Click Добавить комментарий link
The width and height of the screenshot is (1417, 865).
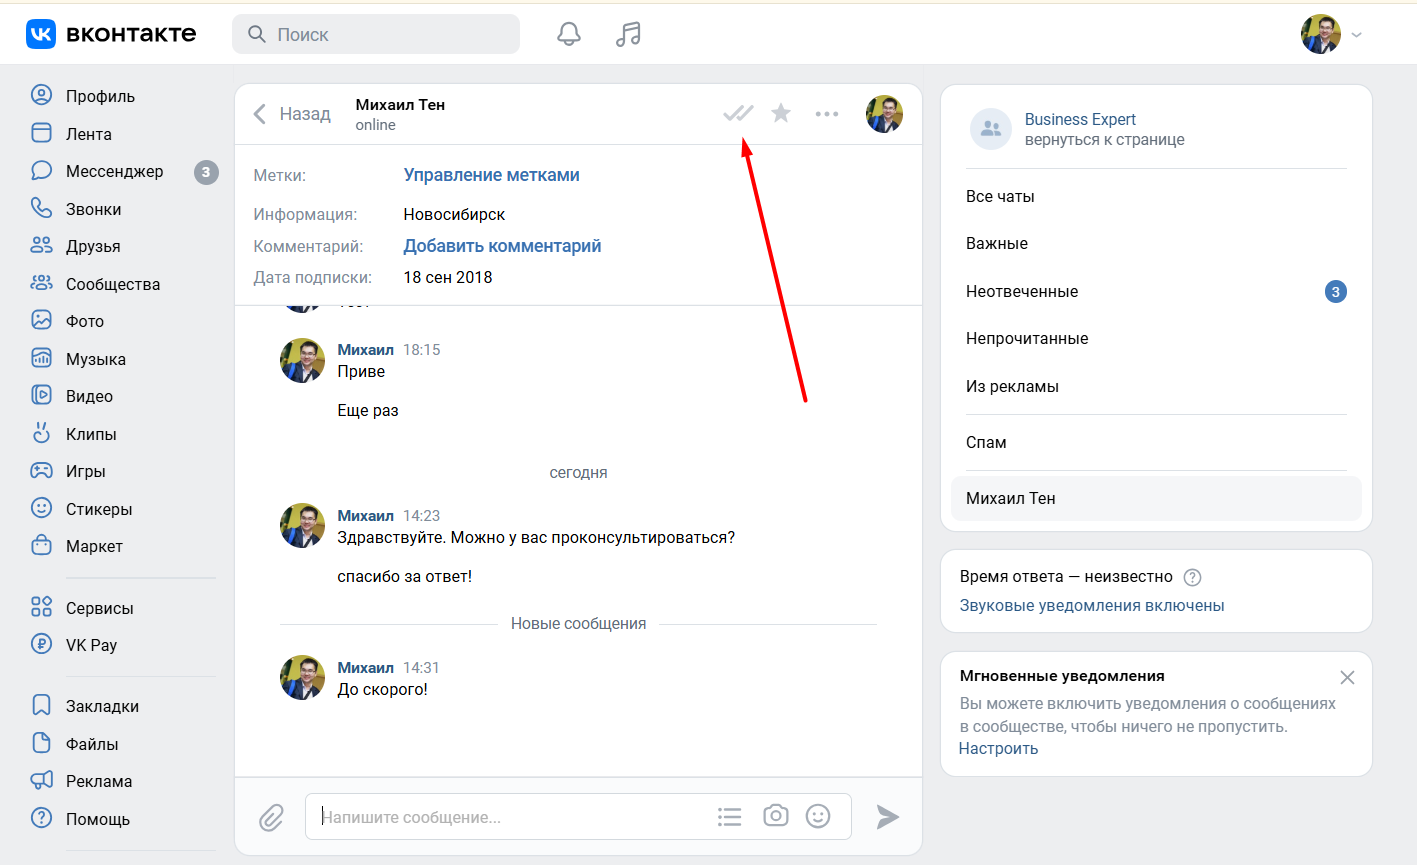click(502, 246)
